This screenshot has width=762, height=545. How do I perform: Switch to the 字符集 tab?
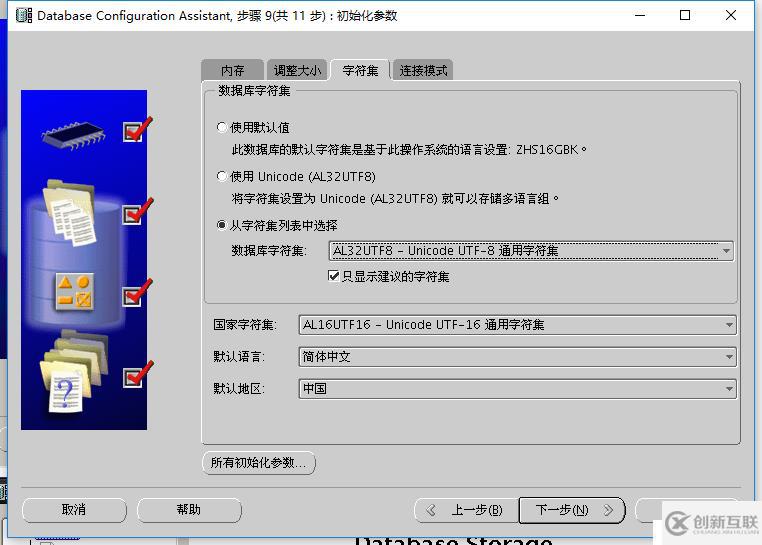tap(360, 70)
